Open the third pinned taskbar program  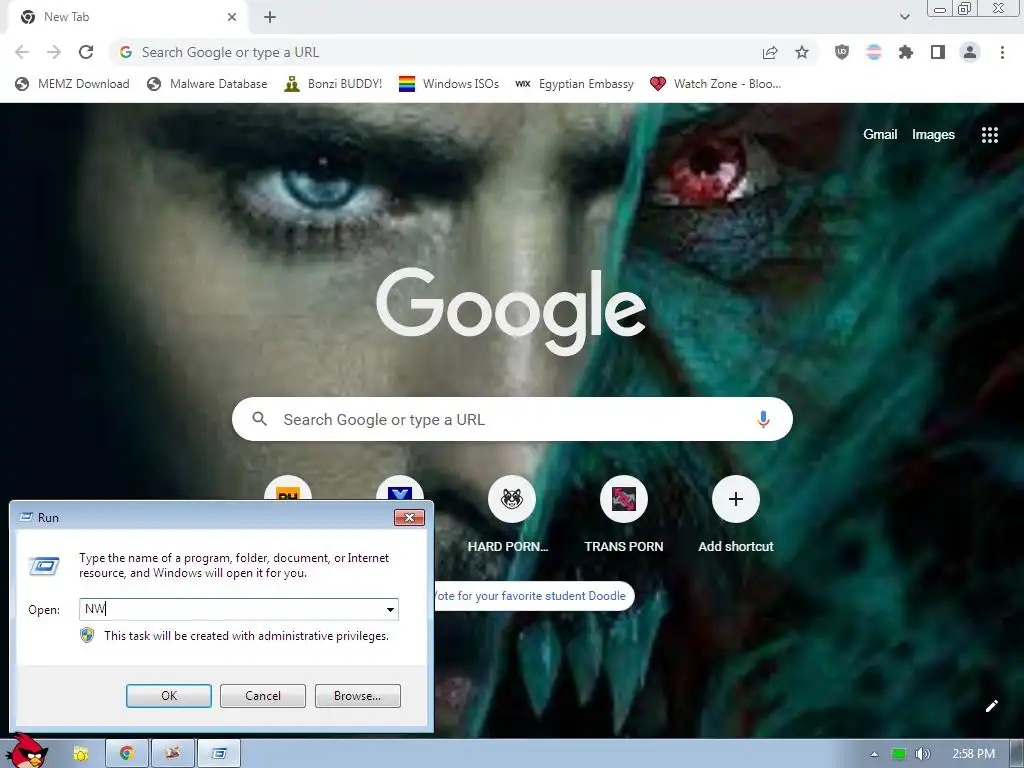pos(172,754)
